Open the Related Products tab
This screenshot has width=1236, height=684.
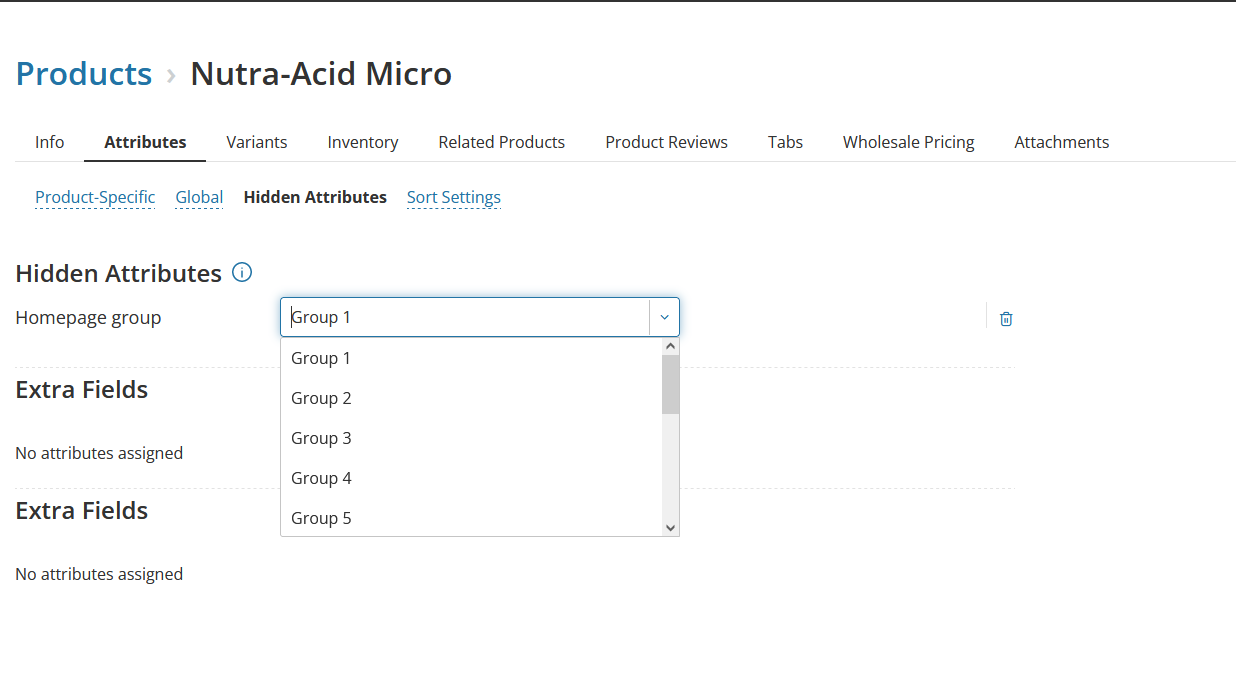point(501,142)
